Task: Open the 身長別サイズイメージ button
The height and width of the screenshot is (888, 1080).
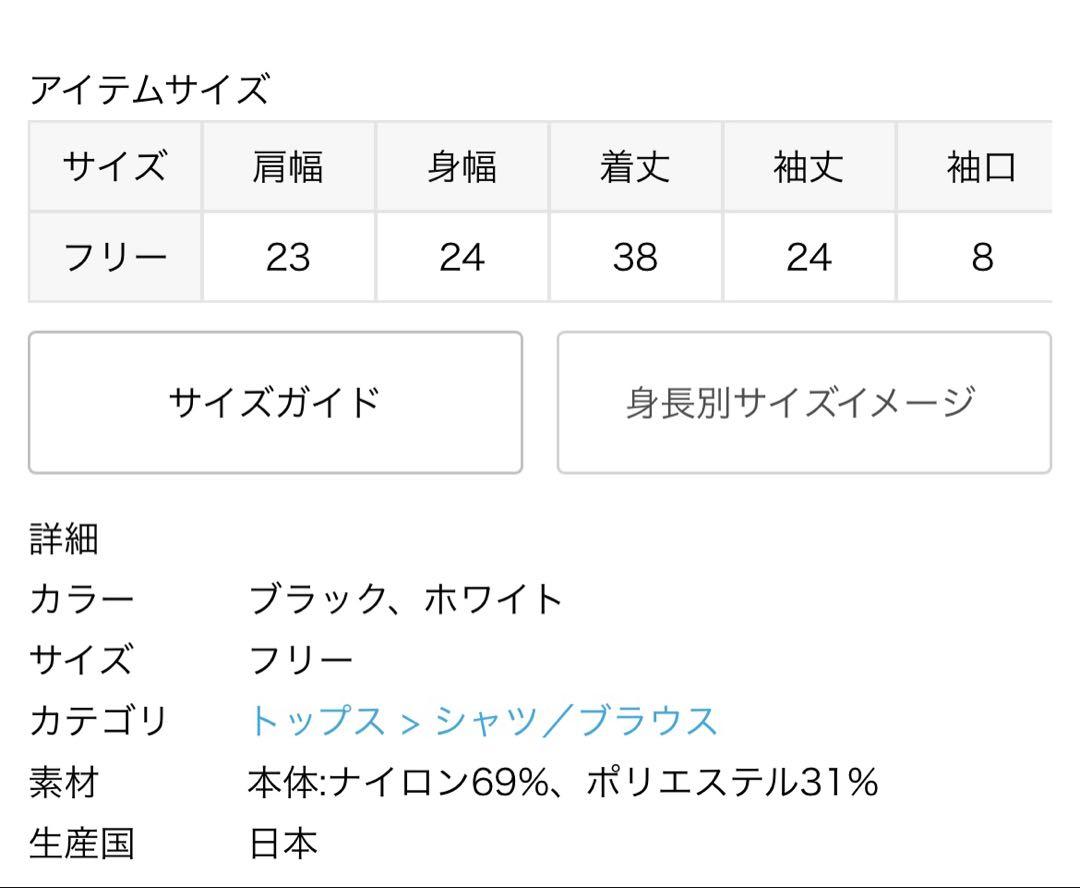Action: (x=804, y=402)
